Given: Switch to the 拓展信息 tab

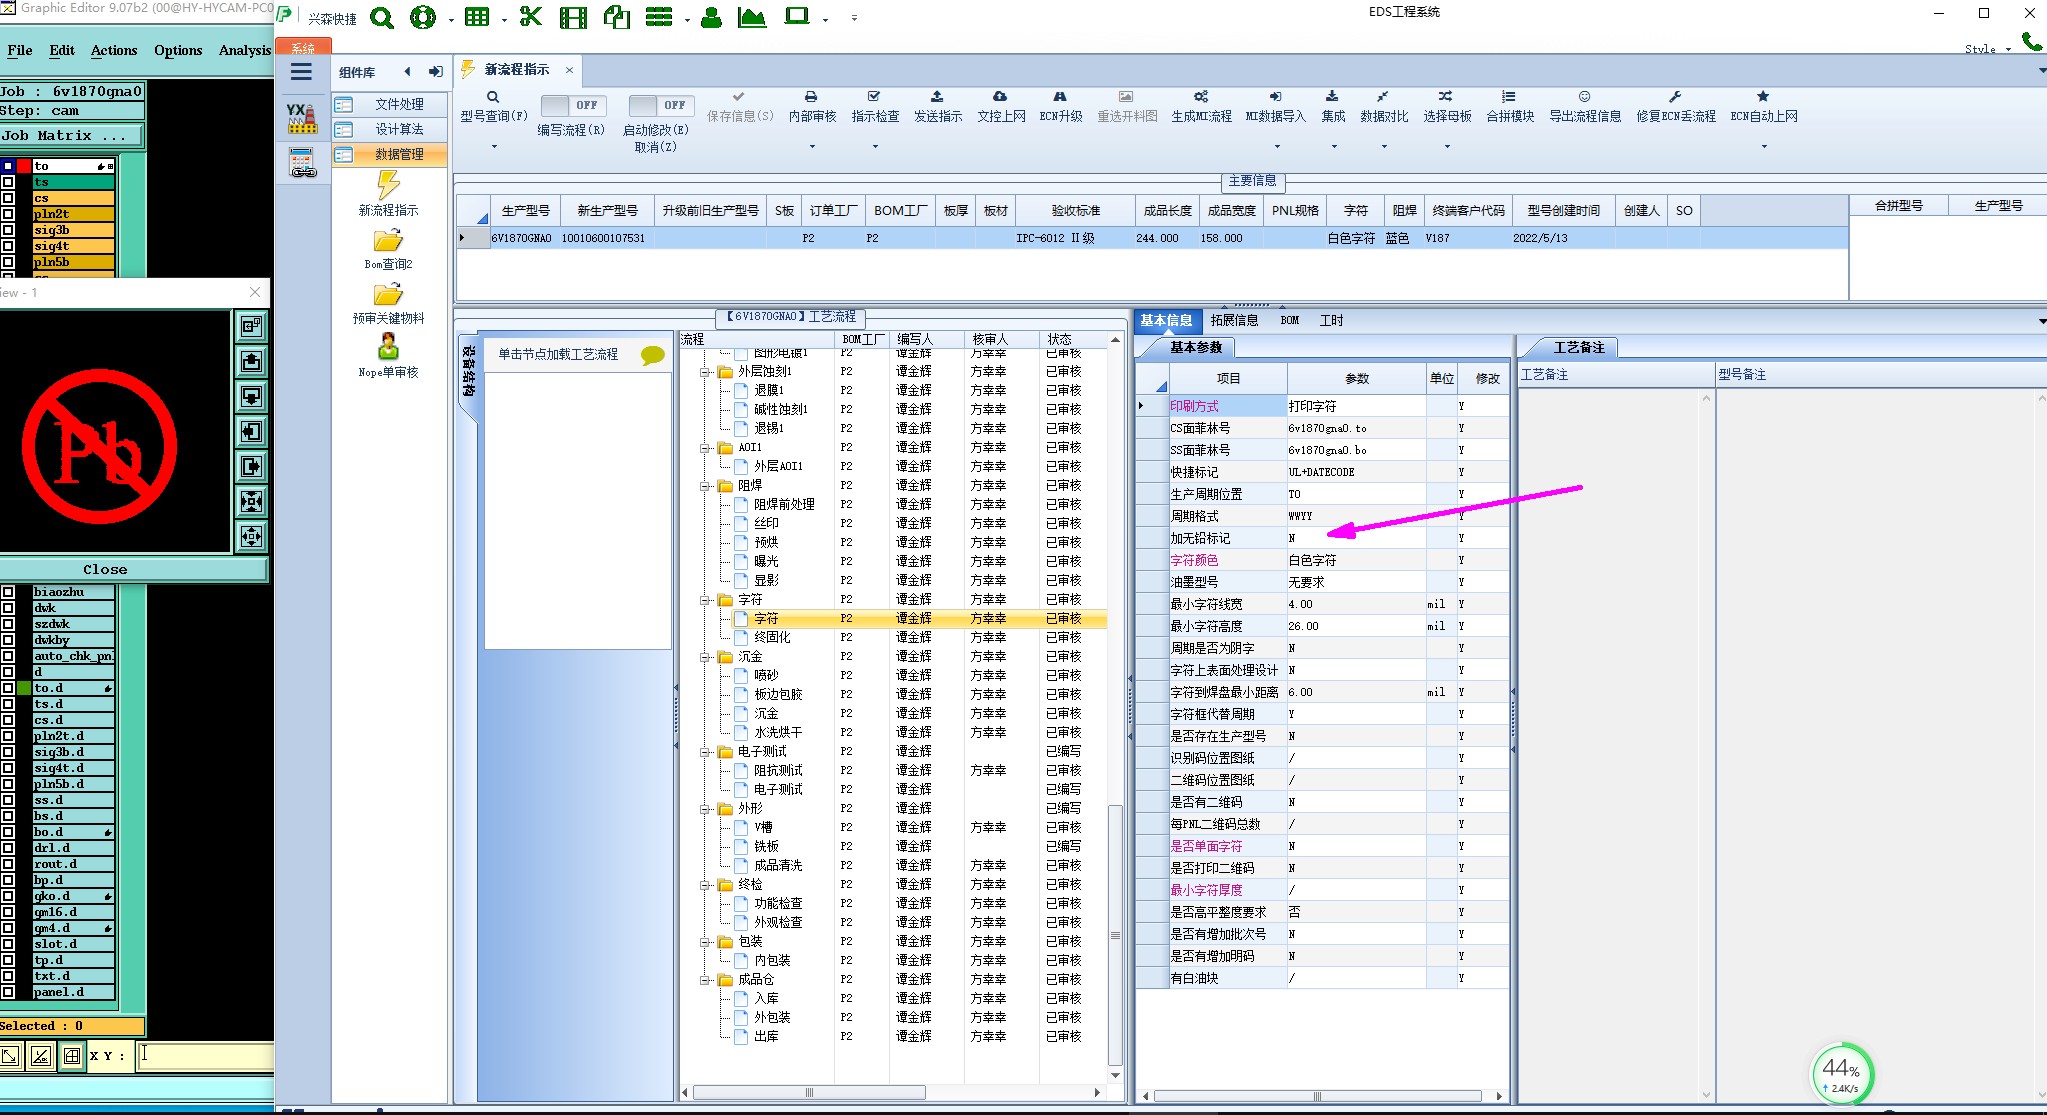Looking at the screenshot, I should coord(1234,320).
